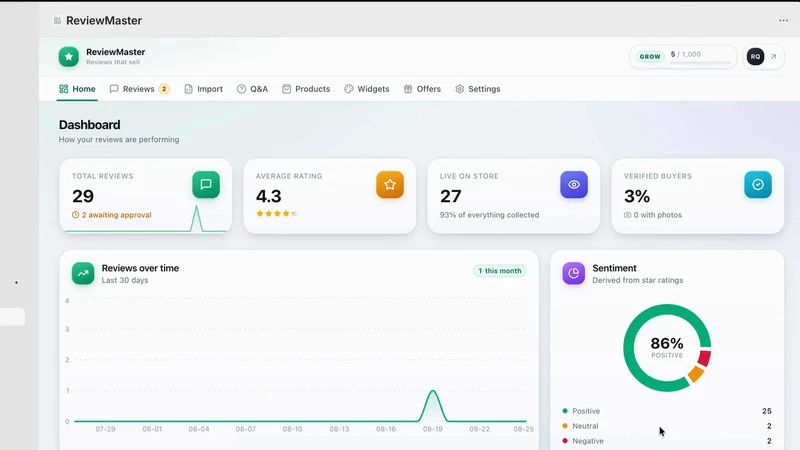800x450 pixels.
Task: Click the Widgets tab palette icon
Action: click(348, 89)
